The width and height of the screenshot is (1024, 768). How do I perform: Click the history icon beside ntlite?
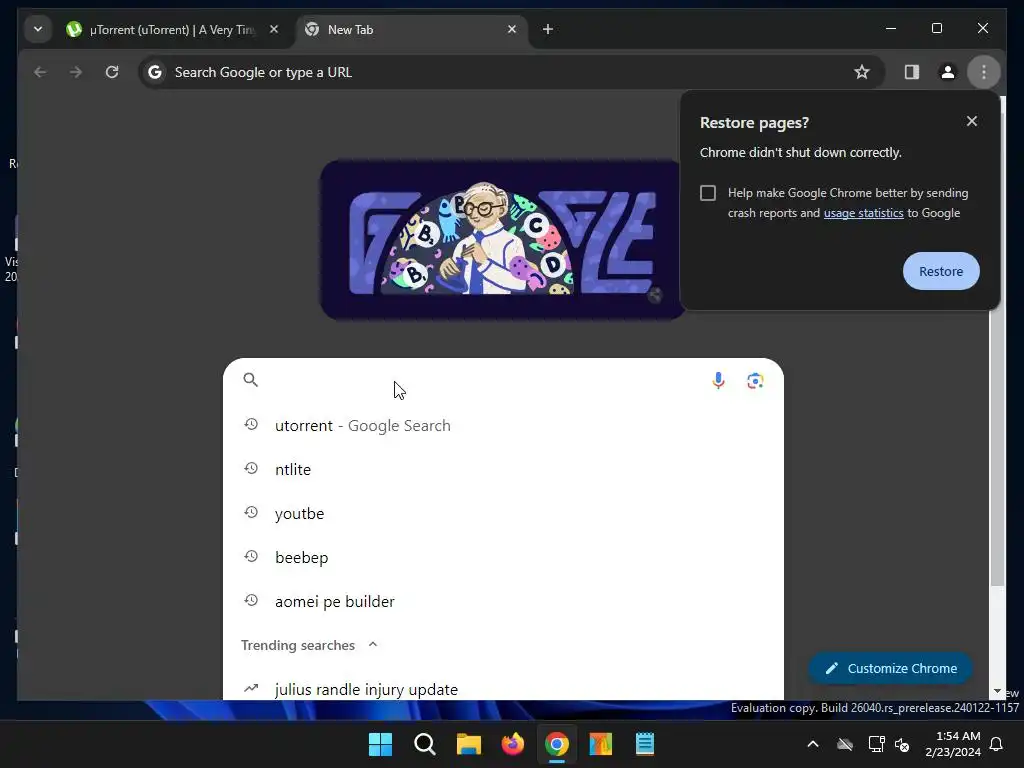click(251, 468)
